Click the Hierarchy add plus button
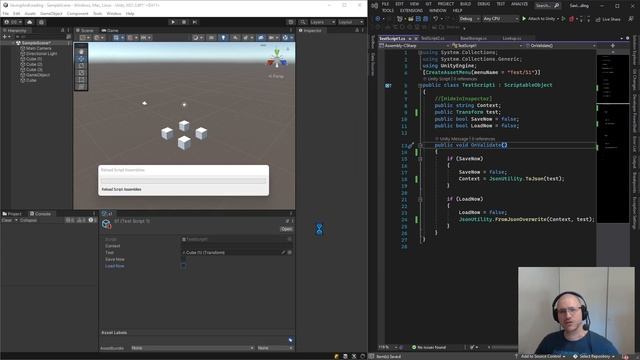Screen dimensions: 640x360 [x=4, y=37]
